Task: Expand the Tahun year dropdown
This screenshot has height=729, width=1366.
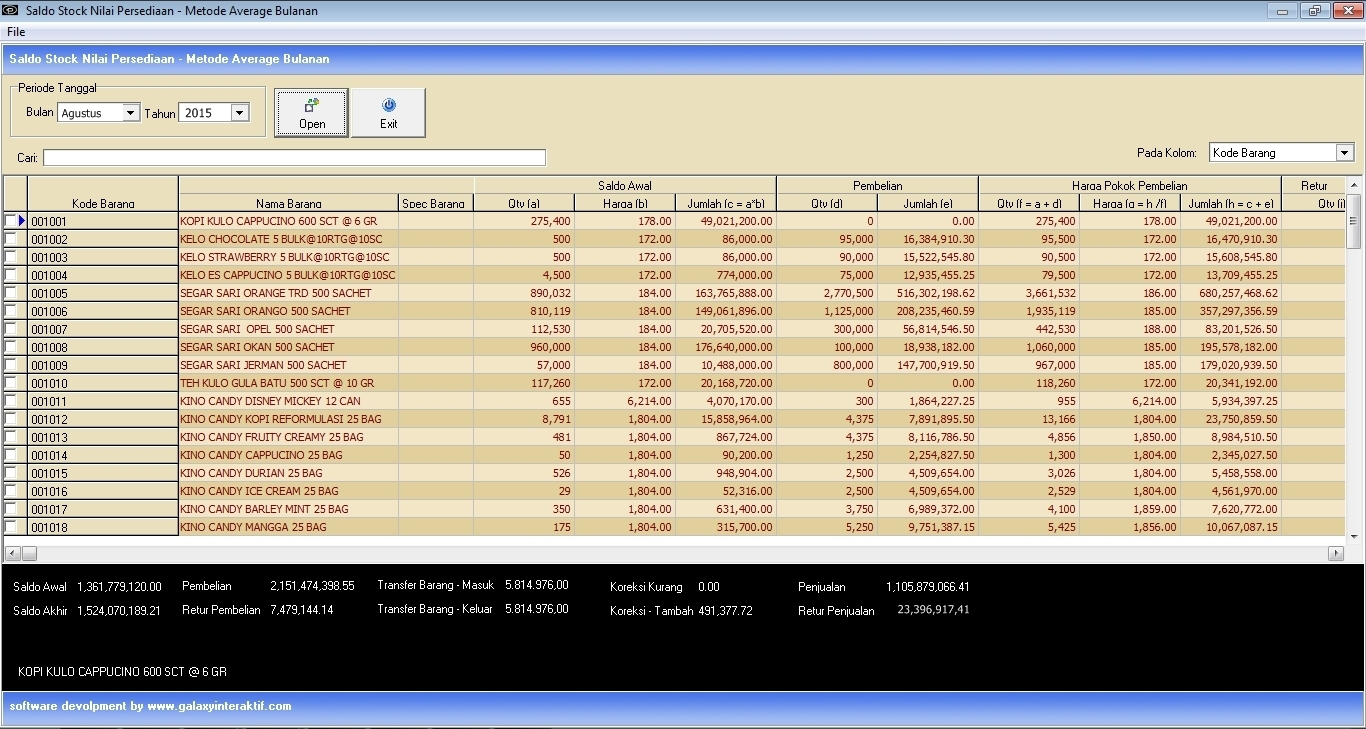Action: point(239,113)
